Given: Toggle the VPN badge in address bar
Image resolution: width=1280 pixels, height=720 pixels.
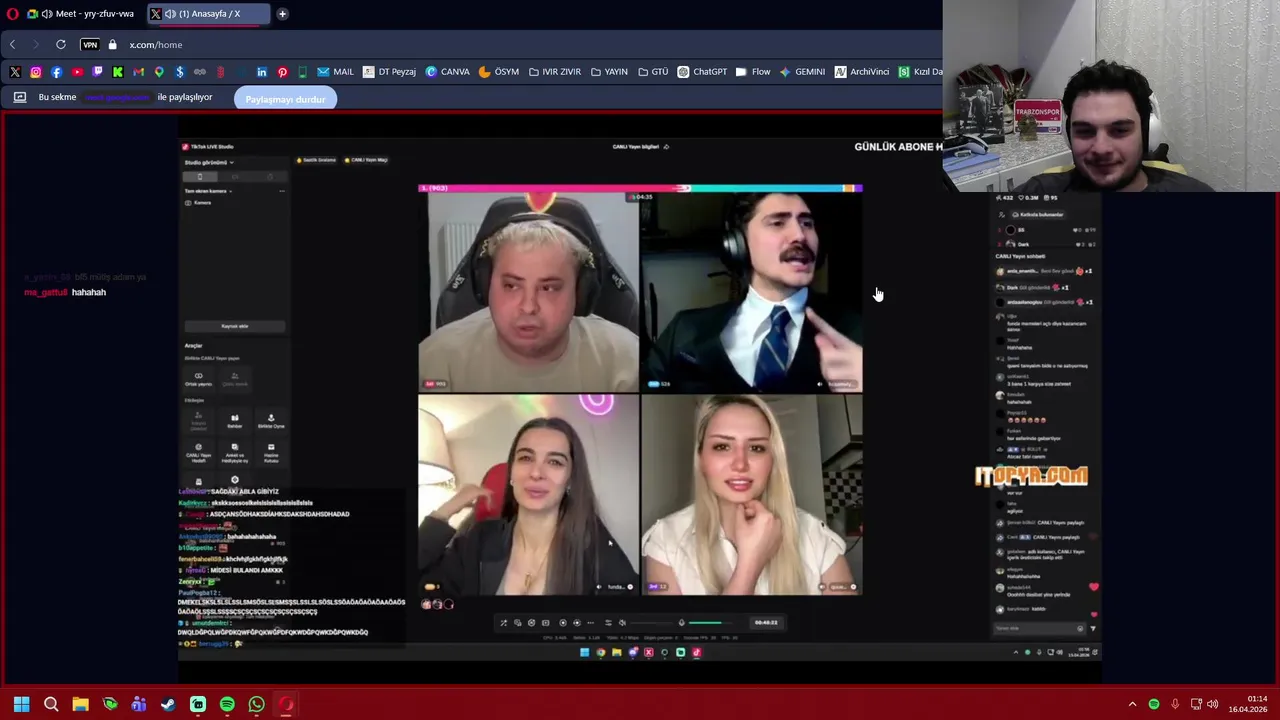Looking at the screenshot, I should click(x=90, y=44).
